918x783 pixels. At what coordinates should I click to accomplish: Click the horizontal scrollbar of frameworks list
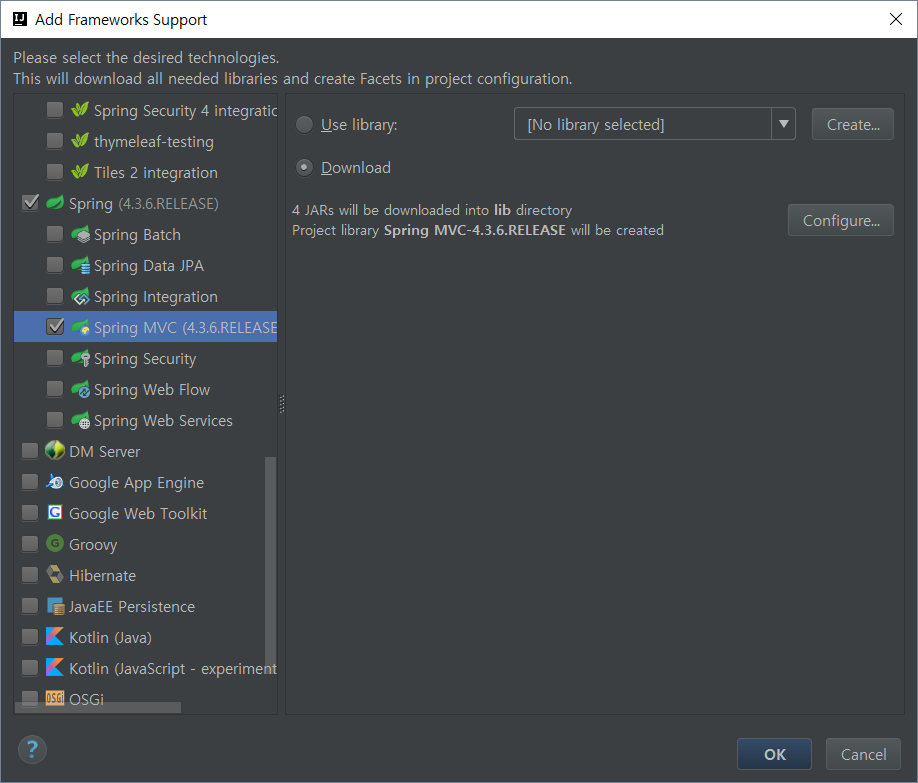tap(98, 707)
